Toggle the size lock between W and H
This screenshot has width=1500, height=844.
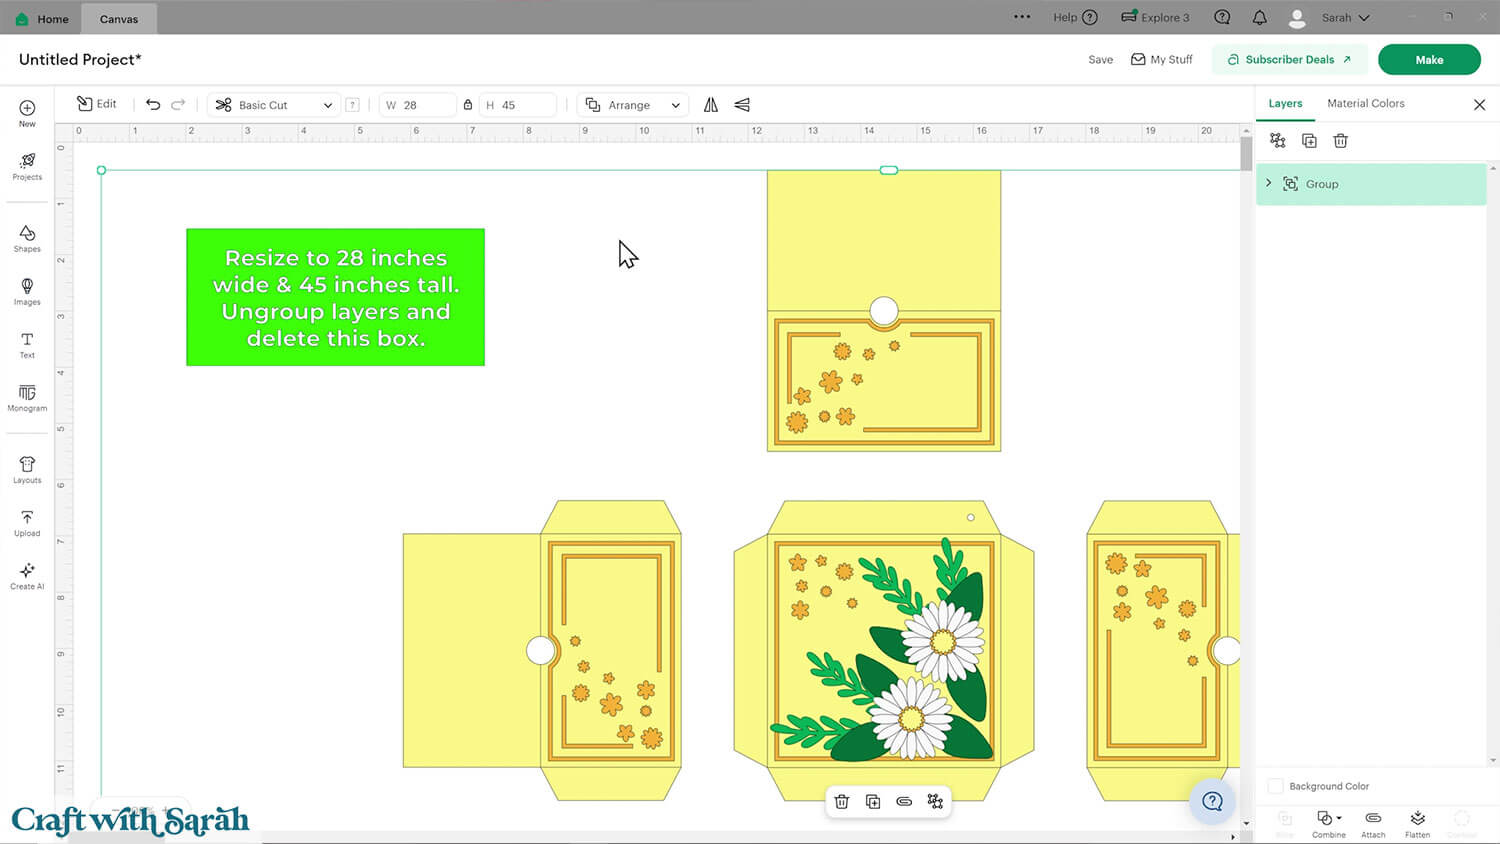click(x=468, y=105)
